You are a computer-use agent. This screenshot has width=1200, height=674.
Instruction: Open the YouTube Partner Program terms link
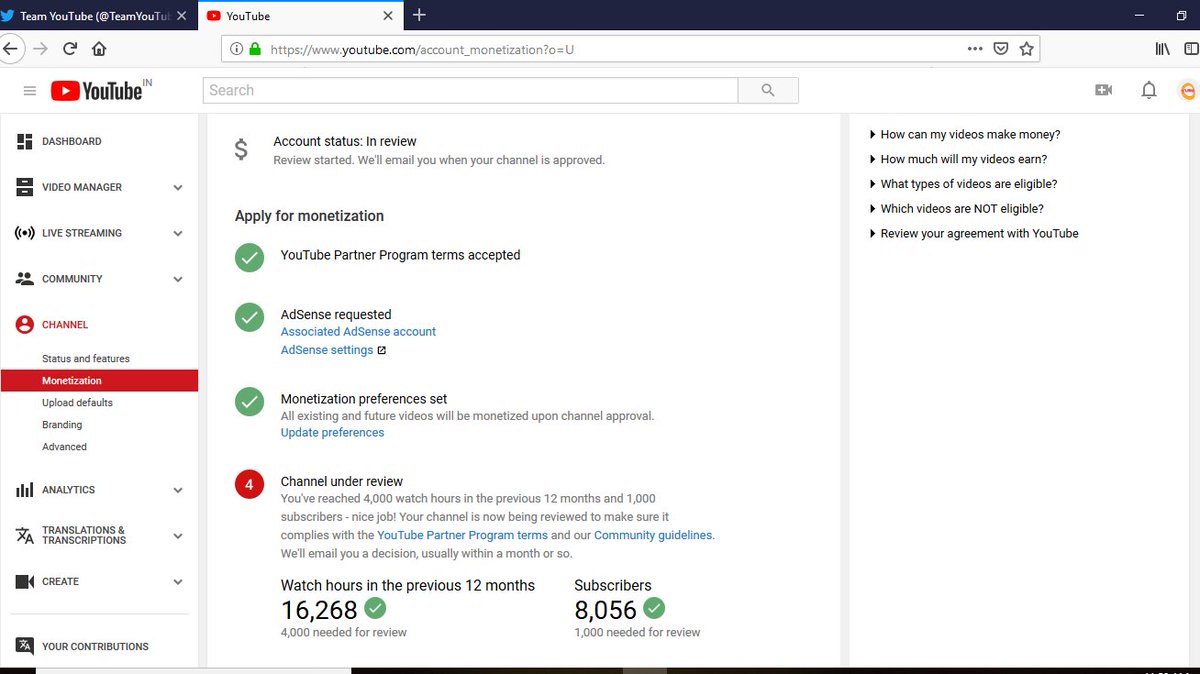462,535
